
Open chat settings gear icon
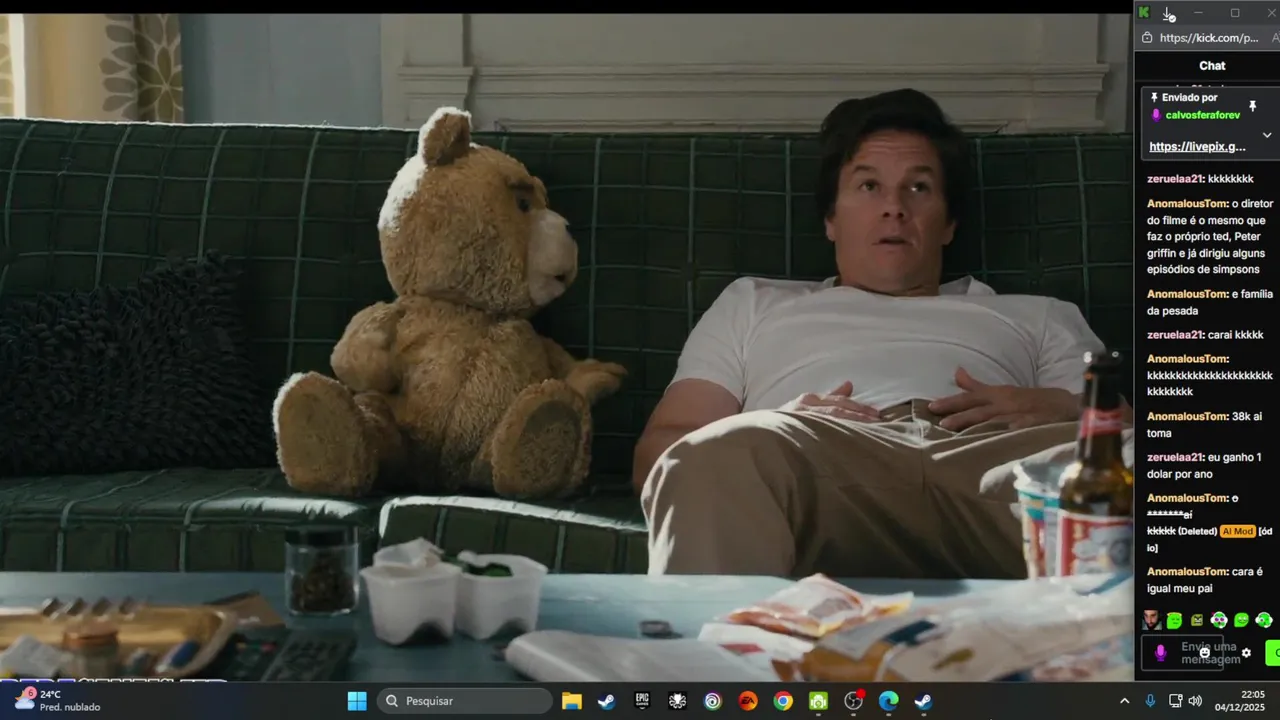1246,653
